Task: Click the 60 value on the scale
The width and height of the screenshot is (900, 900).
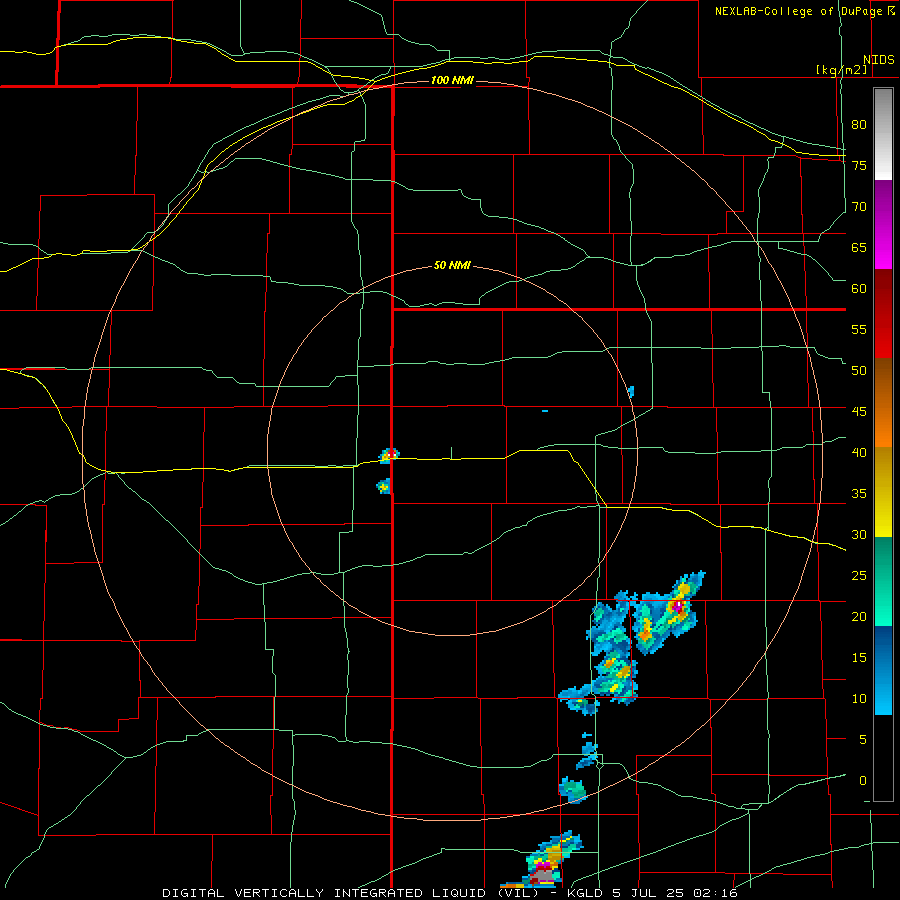Action: click(x=859, y=289)
